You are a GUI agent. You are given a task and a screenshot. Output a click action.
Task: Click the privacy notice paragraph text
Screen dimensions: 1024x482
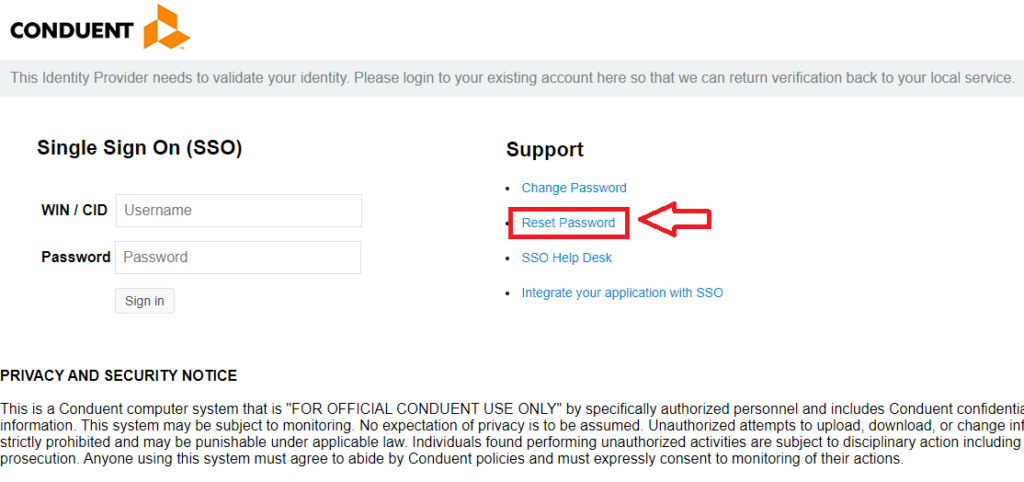tap(512, 434)
